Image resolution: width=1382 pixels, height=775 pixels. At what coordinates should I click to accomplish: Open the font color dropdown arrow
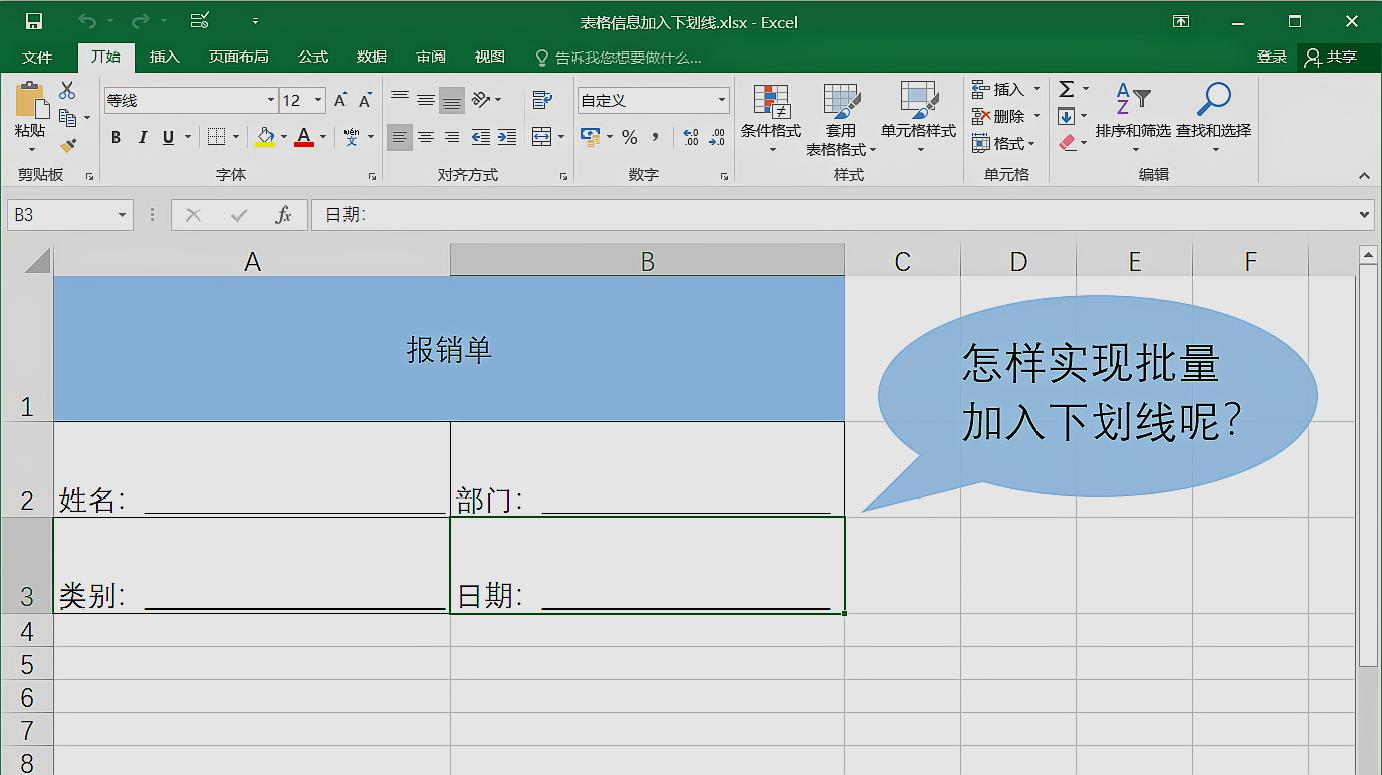[x=323, y=137]
